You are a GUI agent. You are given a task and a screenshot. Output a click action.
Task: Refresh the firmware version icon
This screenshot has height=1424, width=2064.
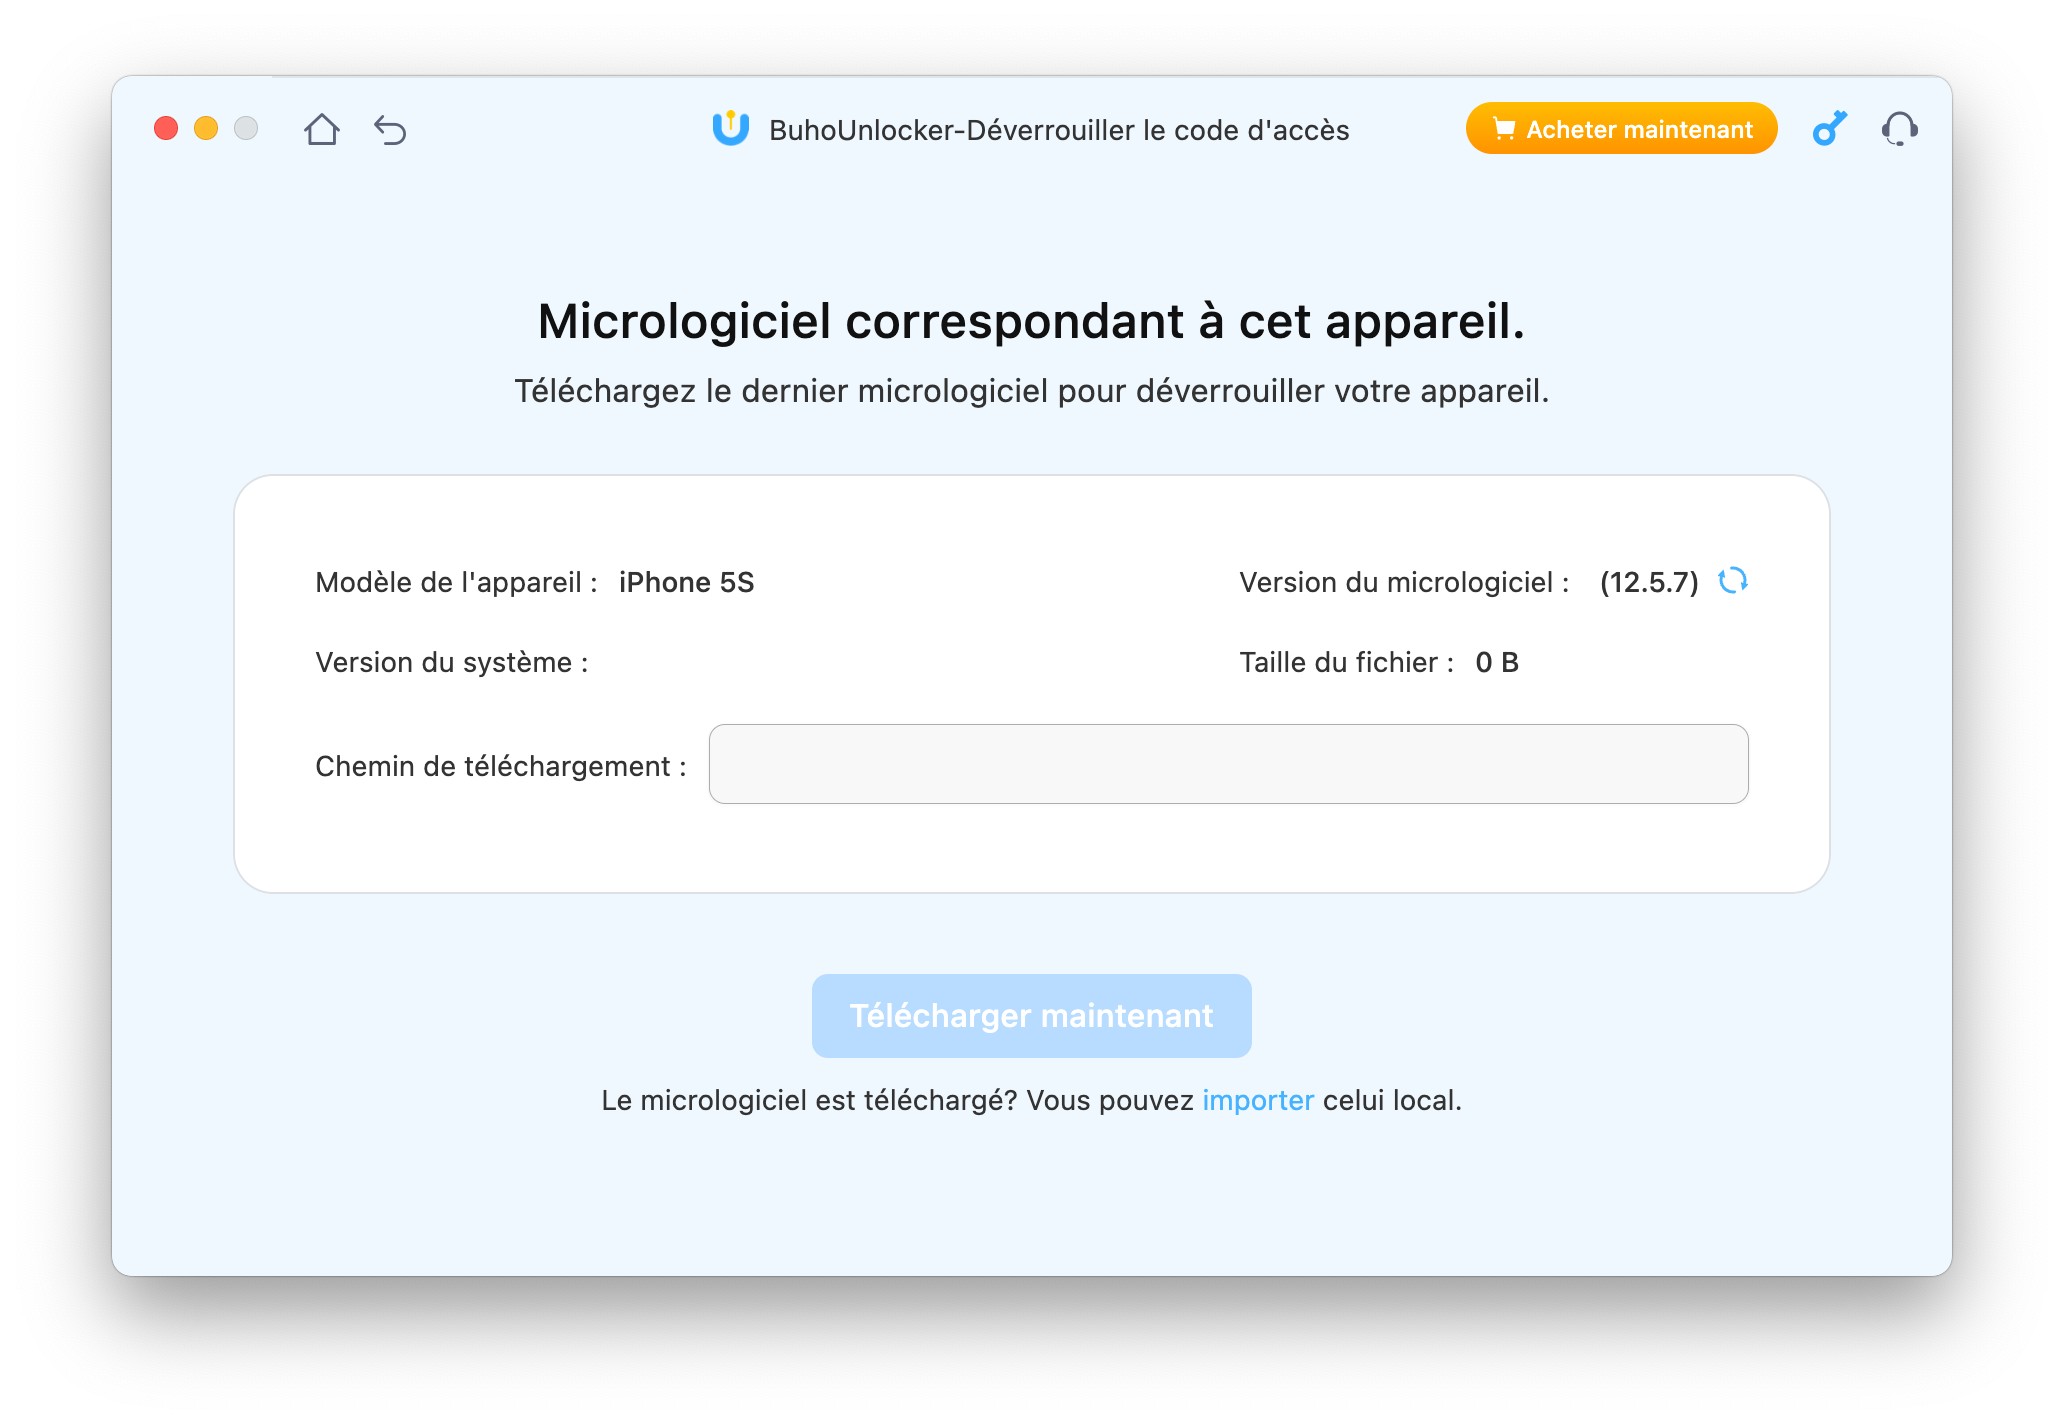(x=1732, y=581)
